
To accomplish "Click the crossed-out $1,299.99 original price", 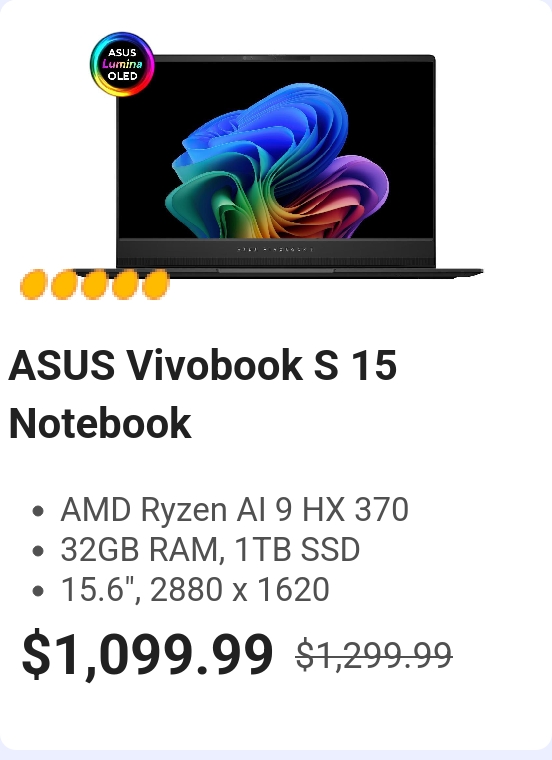I will 374,655.
